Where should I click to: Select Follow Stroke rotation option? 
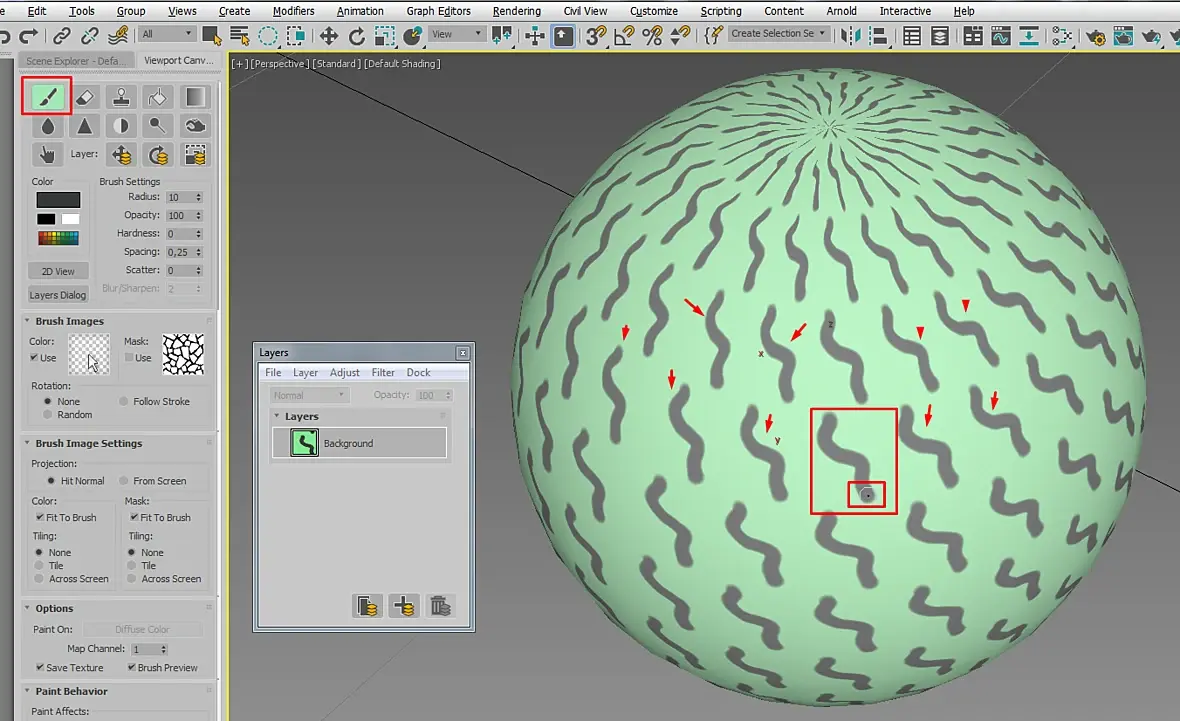coord(125,401)
